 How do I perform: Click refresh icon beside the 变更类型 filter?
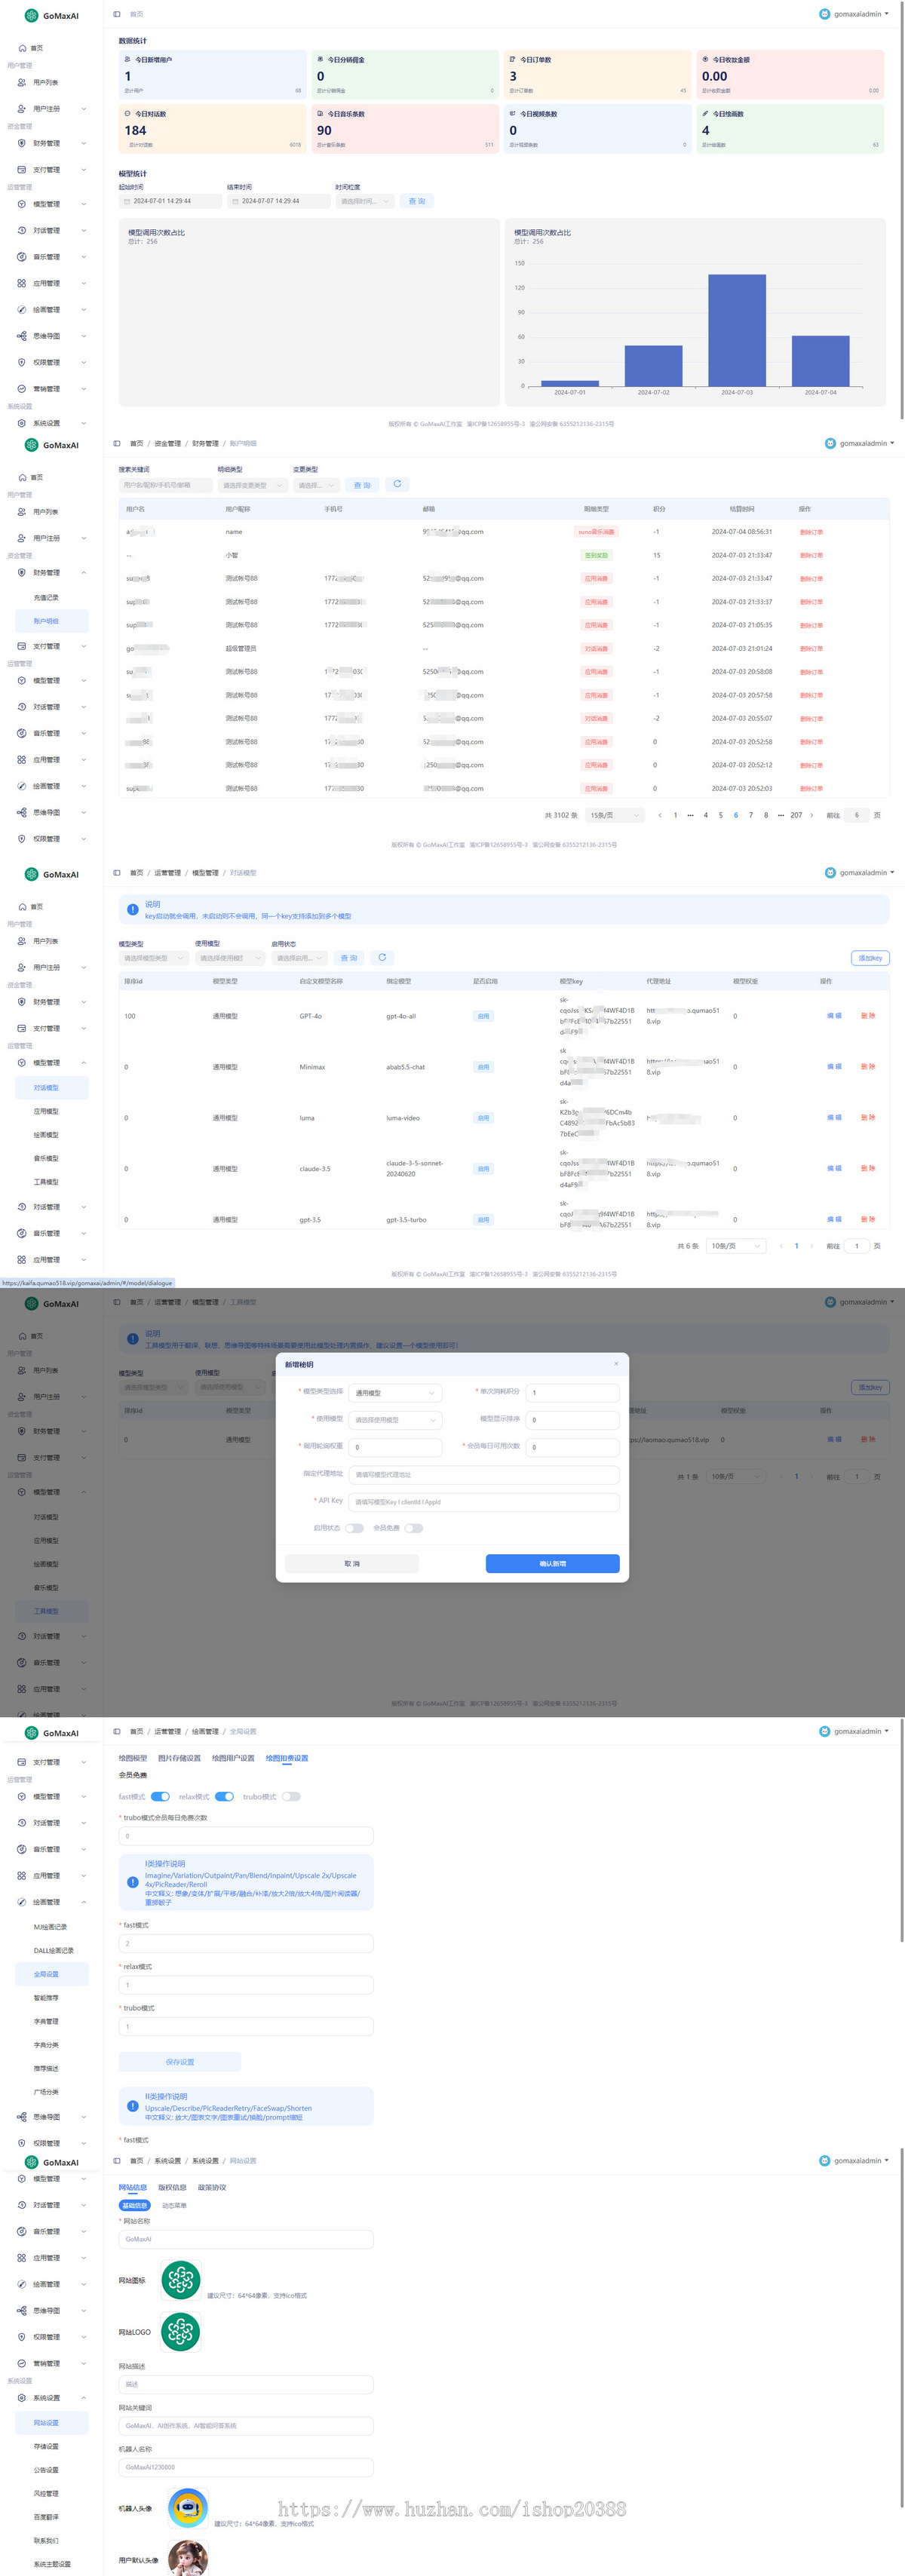click(x=397, y=484)
